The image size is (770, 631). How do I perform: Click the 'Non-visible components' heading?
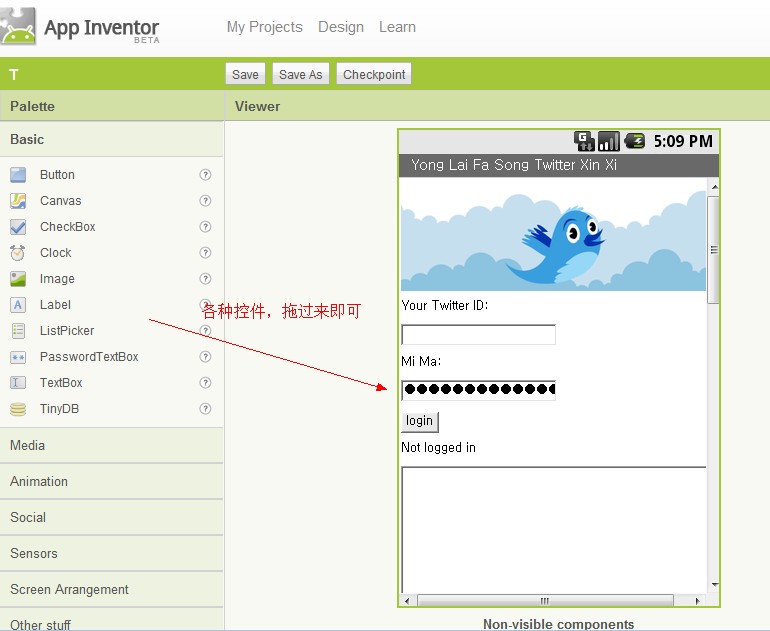(558, 624)
